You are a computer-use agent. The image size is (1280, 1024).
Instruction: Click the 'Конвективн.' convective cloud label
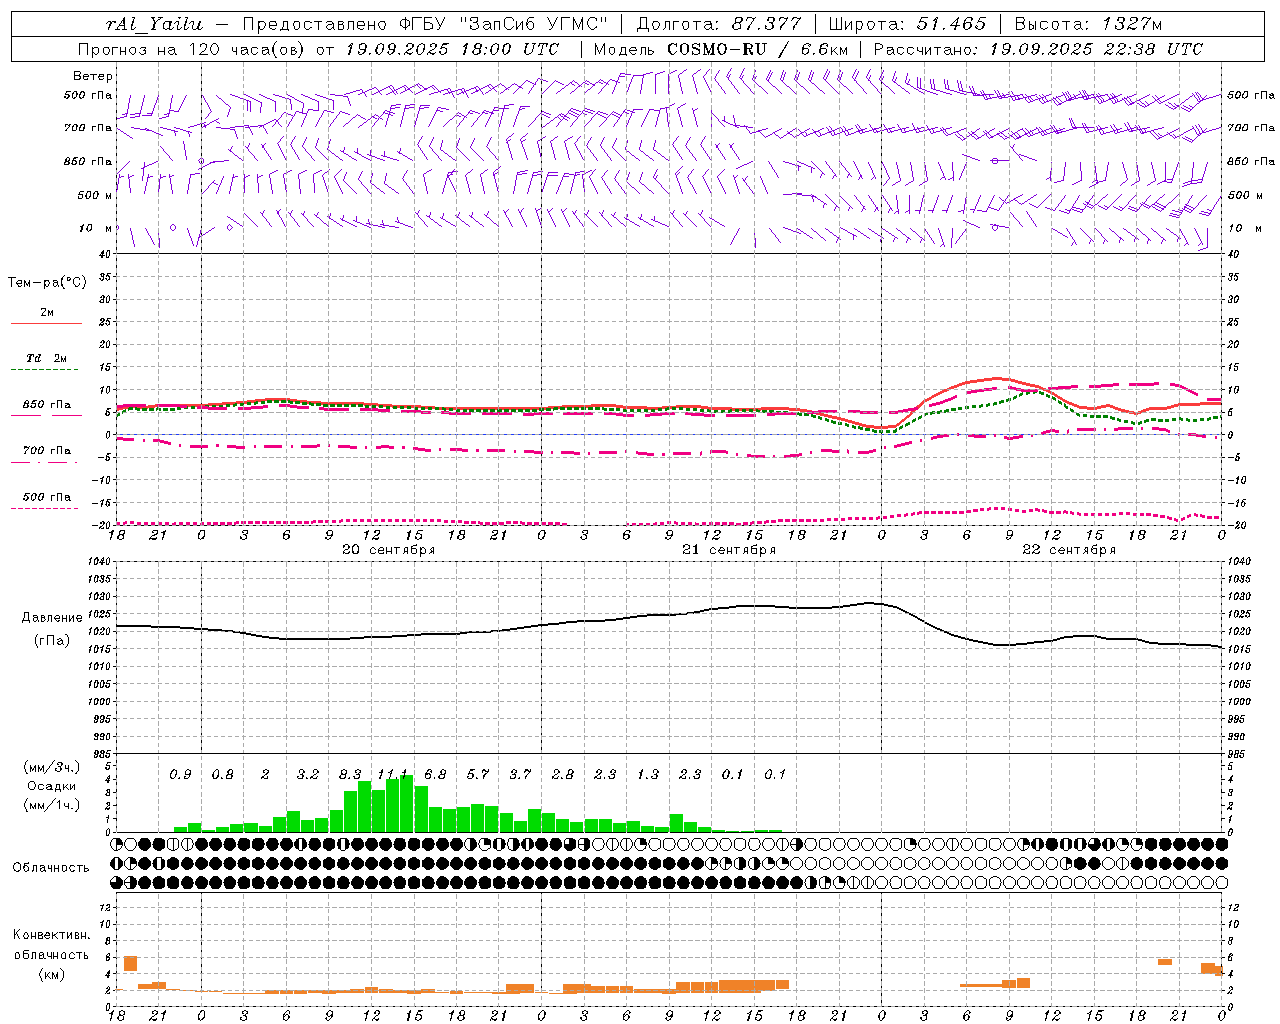click(x=51, y=935)
